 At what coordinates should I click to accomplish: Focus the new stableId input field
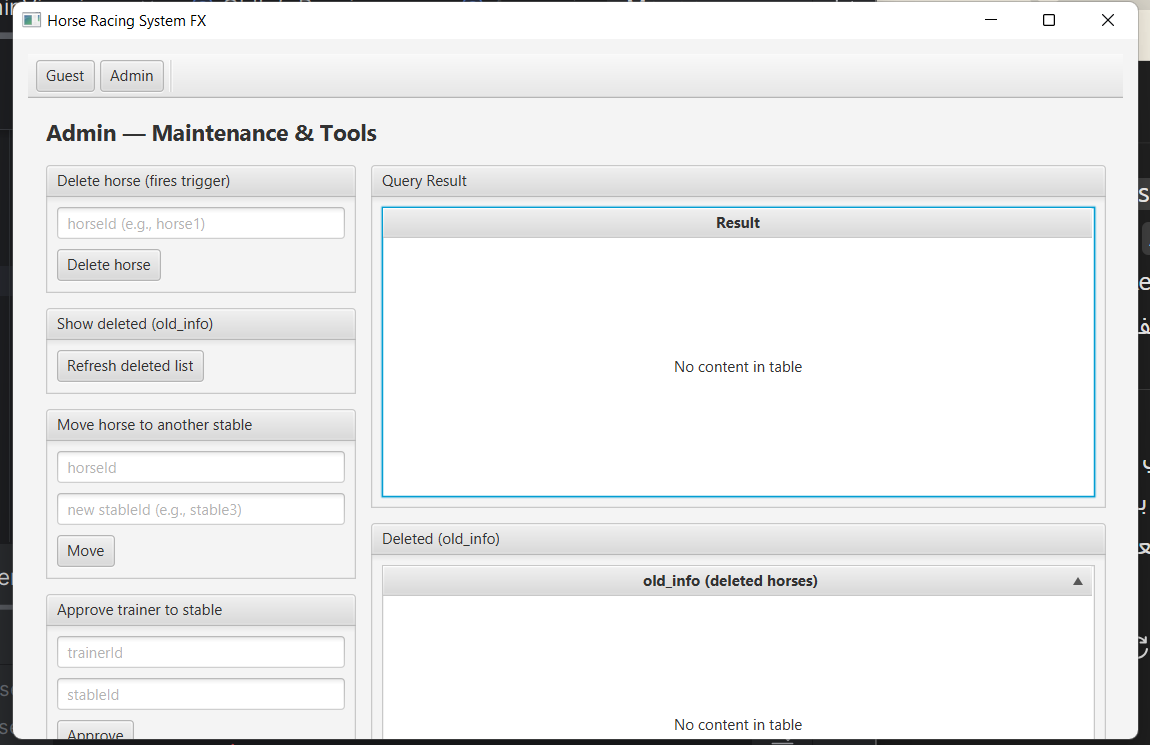coord(200,509)
